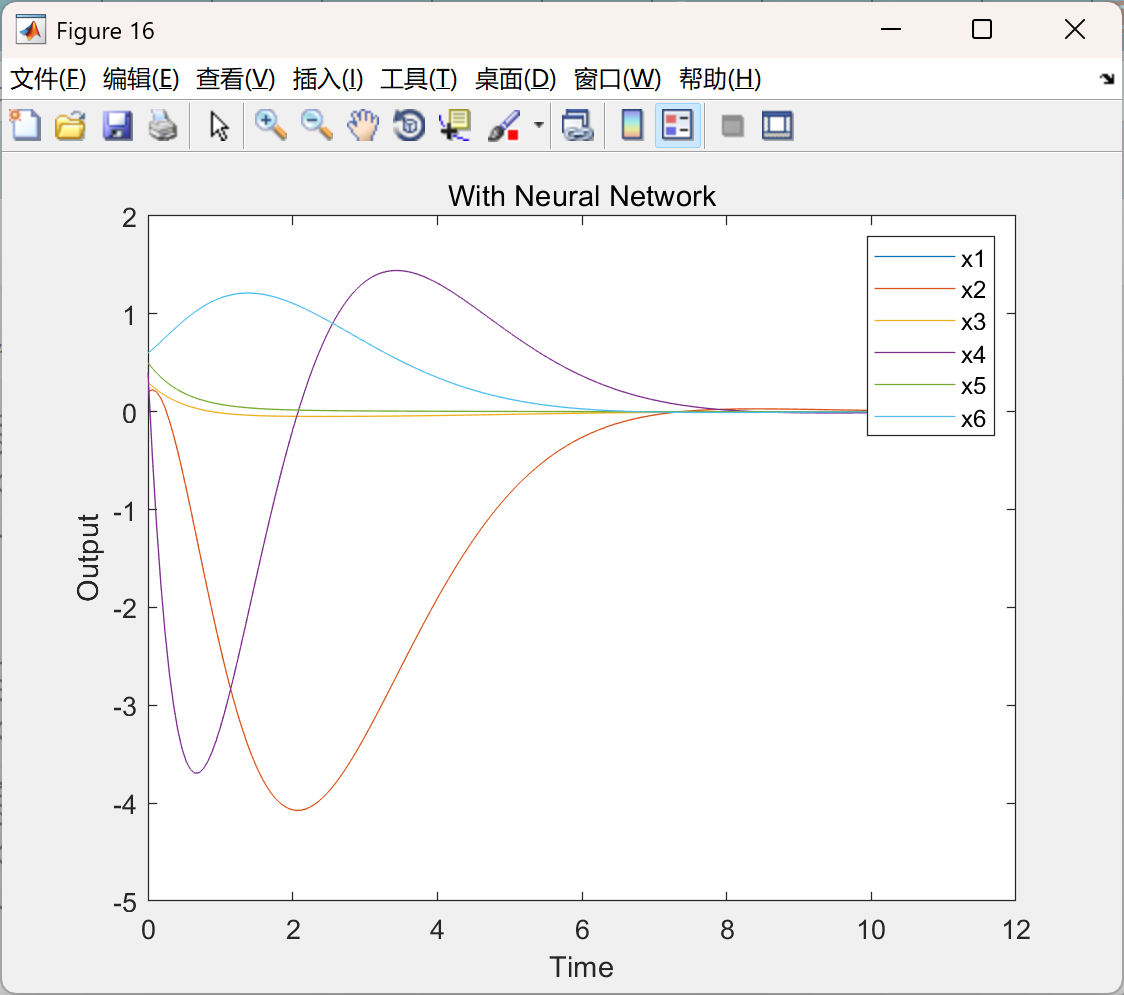
Task: Open the 插入(I) menu
Action: [328, 79]
